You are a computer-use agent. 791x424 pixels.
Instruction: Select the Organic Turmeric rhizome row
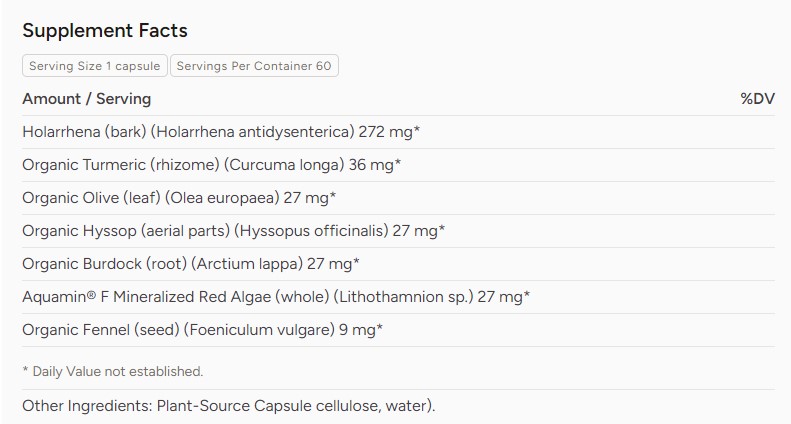[x=399, y=165]
